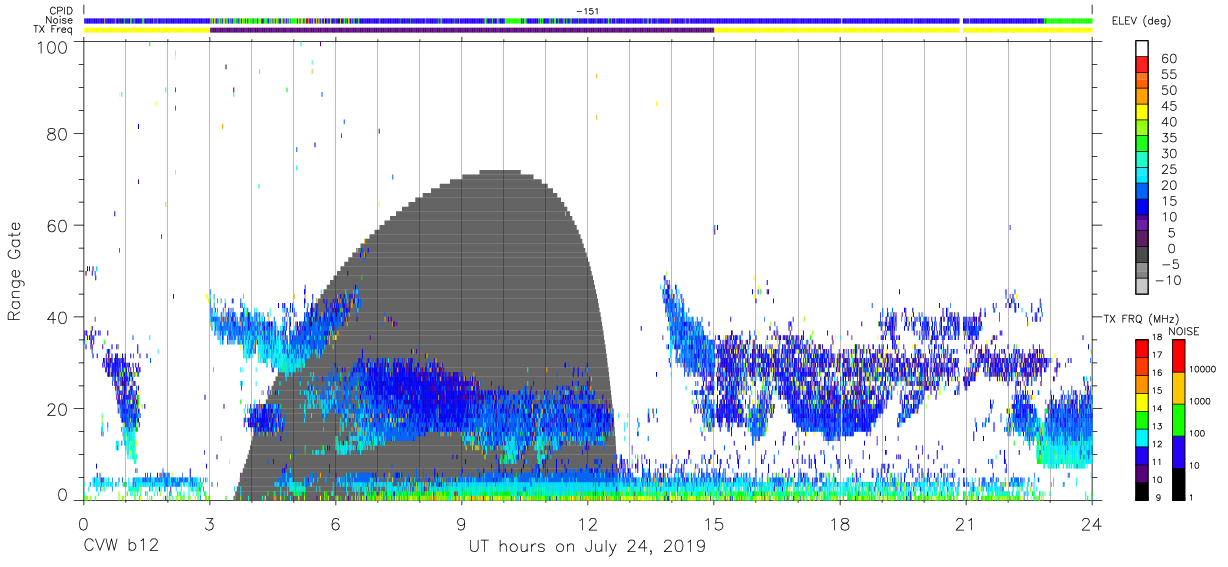Click the 60 tick on Range Gate axis

[x=58, y=225]
